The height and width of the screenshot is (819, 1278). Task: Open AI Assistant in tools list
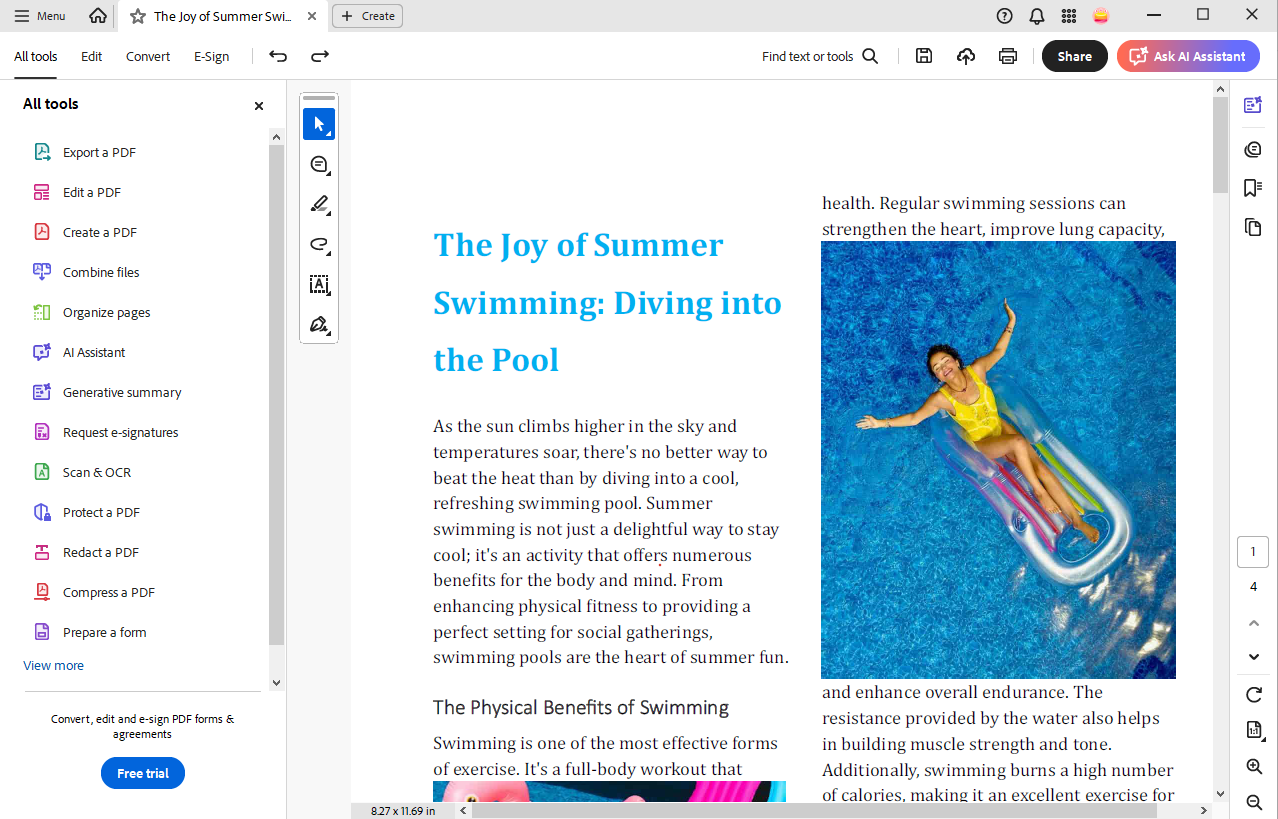coord(94,353)
